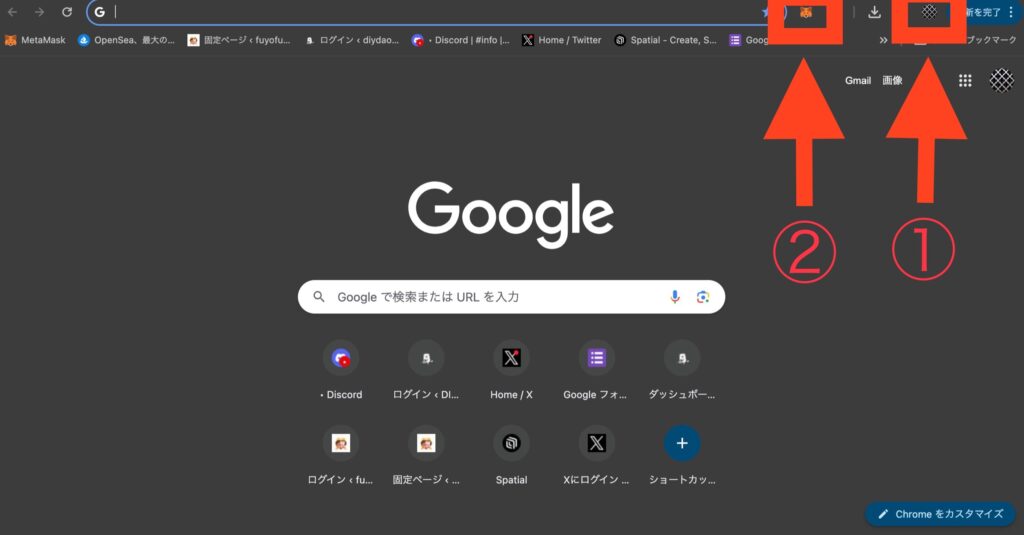Image resolution: width=1024 pixels, height=535 pixels.
Task: Click the browser back arrow
Action: pyautogui.click(x=12, y=12)
